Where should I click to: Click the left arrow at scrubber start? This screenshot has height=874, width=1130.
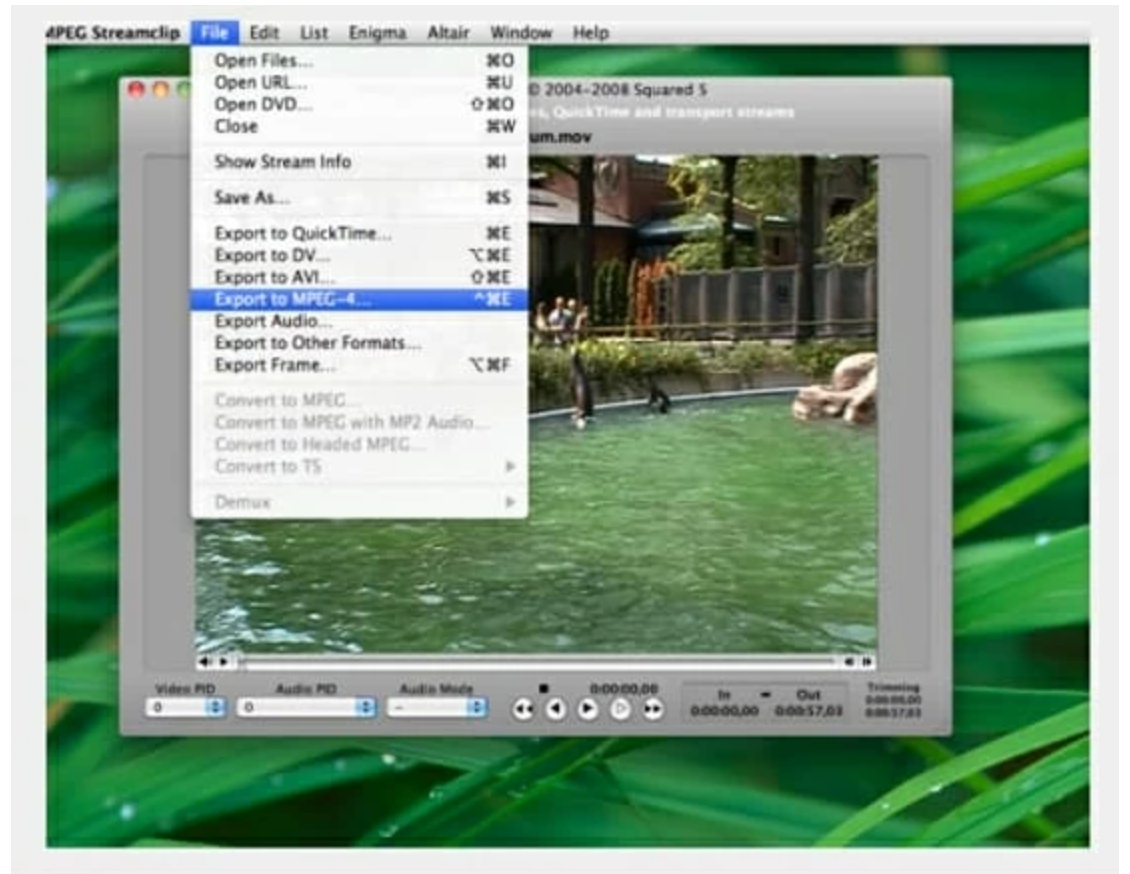[205, 661]
